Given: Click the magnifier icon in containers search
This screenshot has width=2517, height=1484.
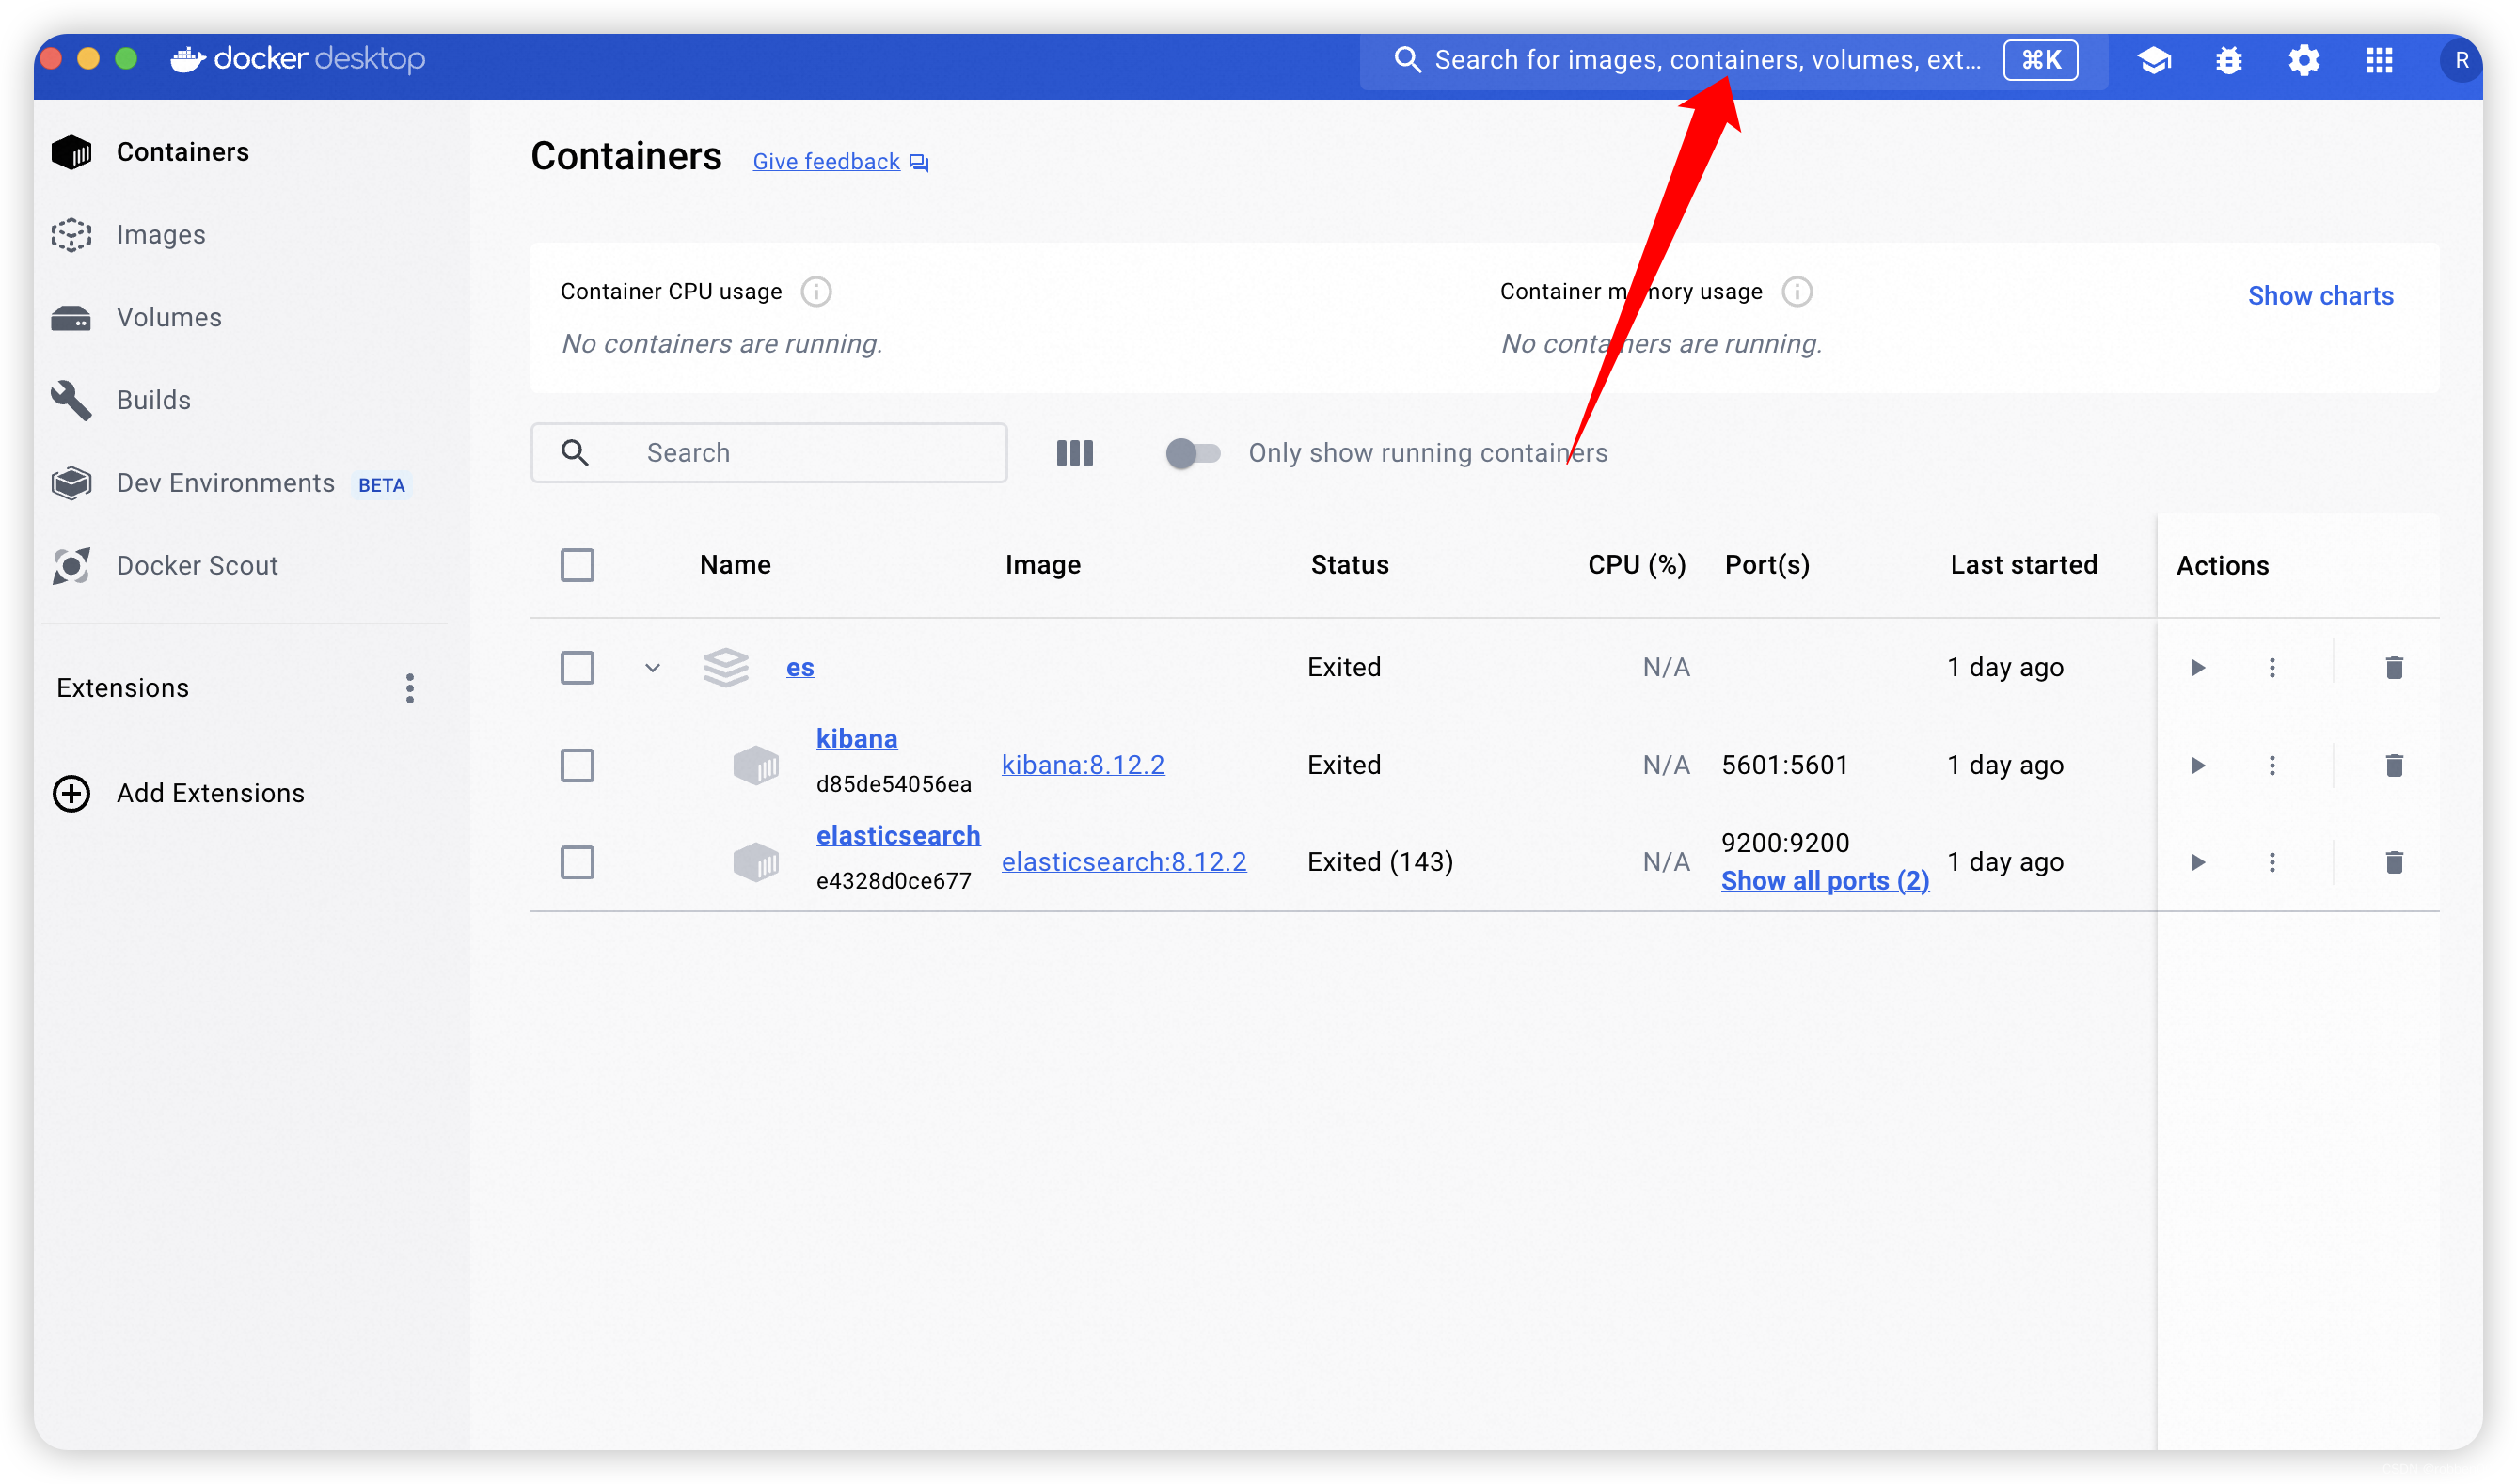Looking at the screenshot, I should pos(575,453).
